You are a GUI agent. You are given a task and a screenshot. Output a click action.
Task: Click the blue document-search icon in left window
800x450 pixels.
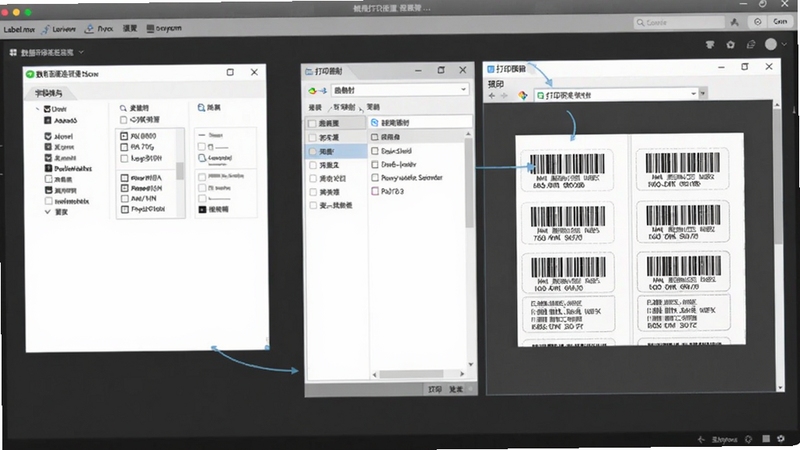point(201,108)
